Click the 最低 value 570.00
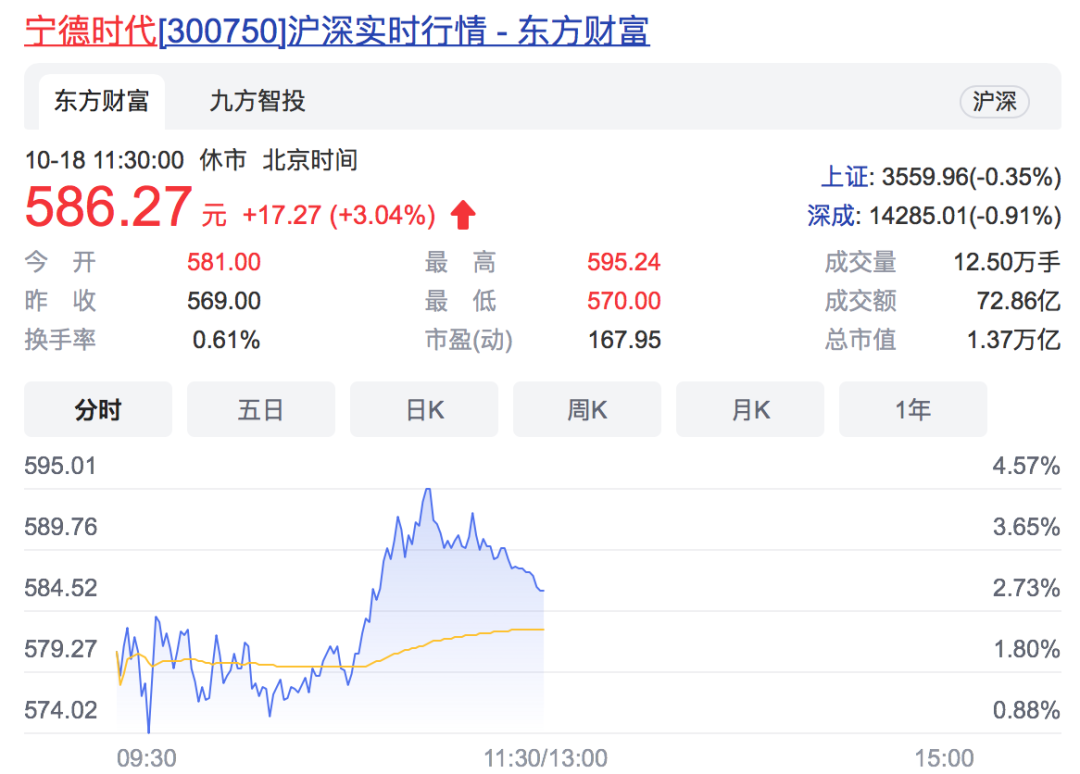 623,300
